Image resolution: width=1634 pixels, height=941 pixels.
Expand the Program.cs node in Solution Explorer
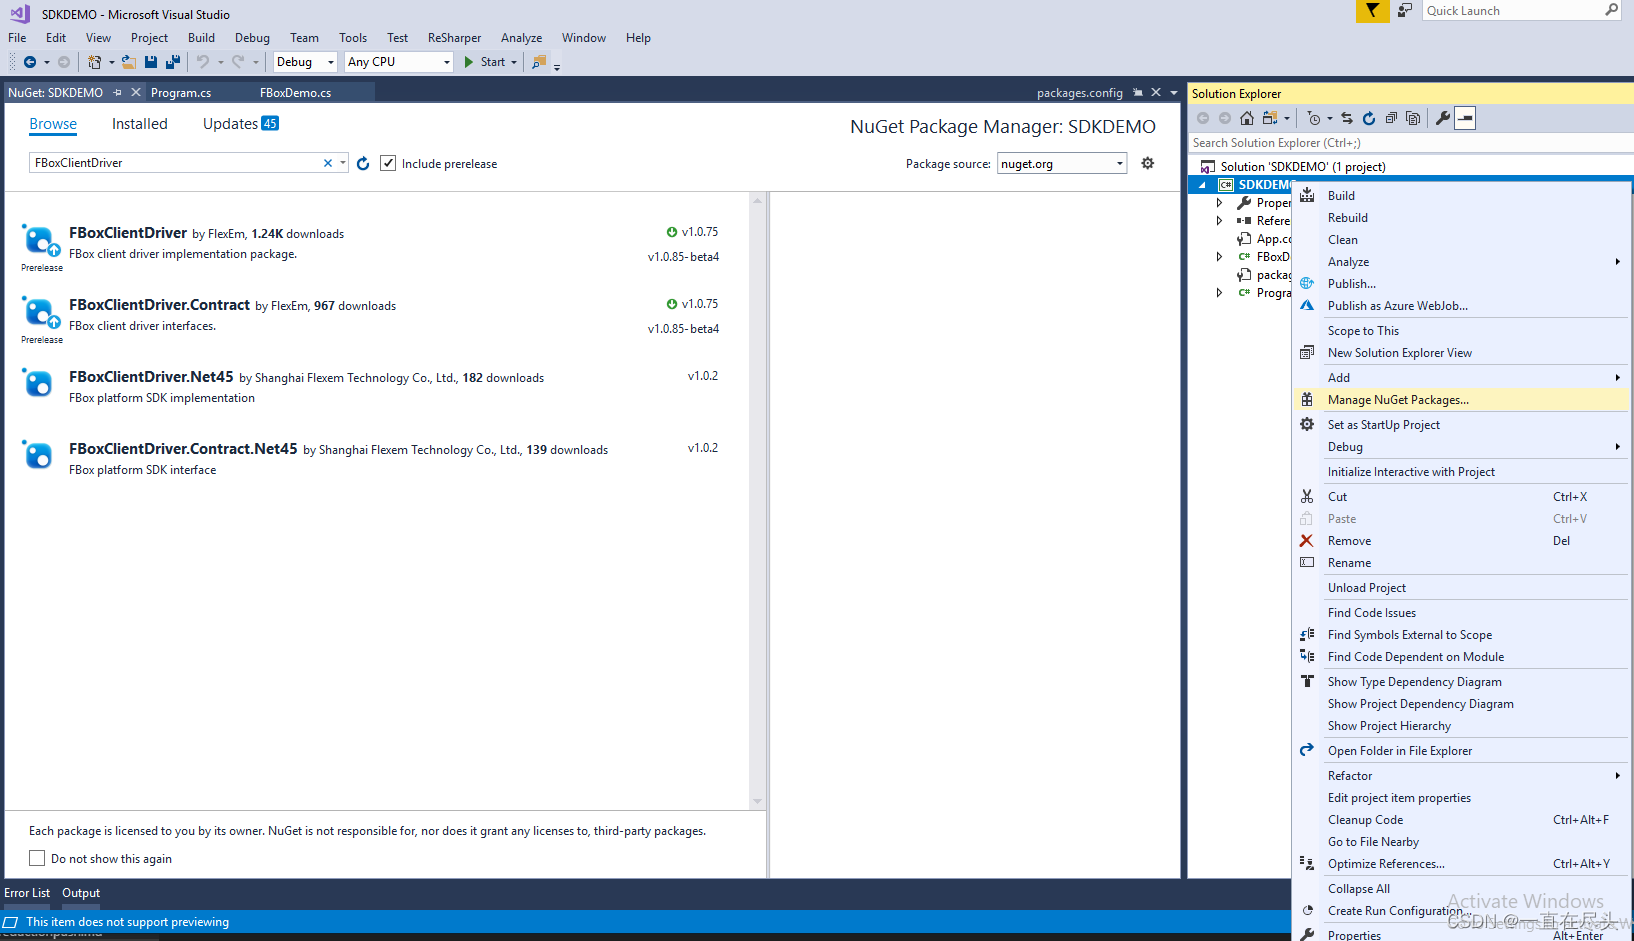pyautogui.click(x=1219, y=293)
